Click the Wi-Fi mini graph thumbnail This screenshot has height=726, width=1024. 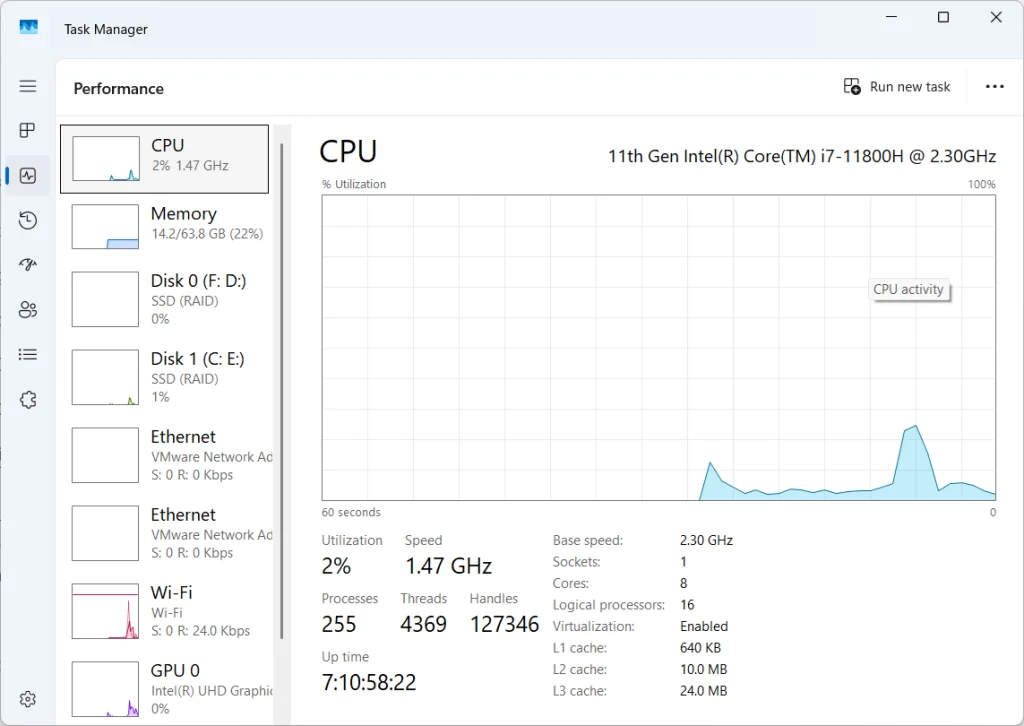tap(105, 611)
